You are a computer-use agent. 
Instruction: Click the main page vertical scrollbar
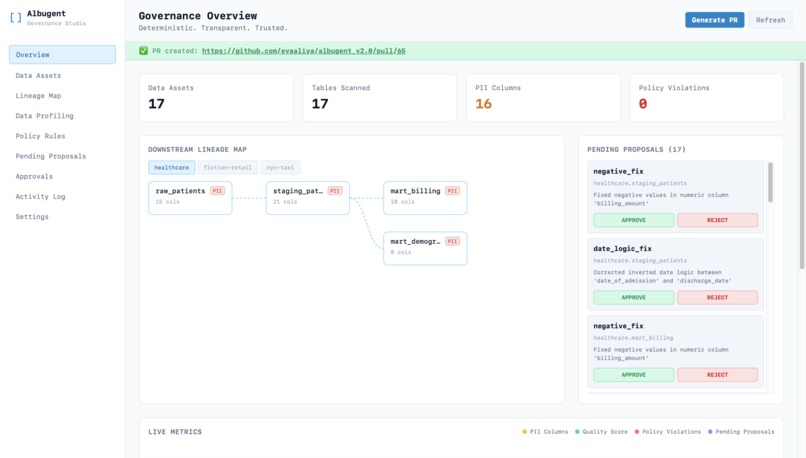[802, 164]
